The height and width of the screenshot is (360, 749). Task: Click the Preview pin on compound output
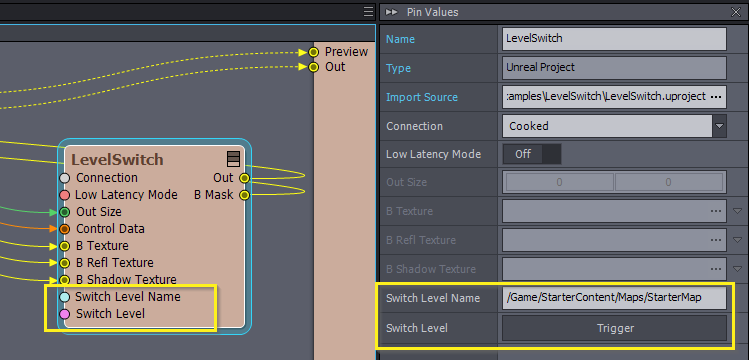(313, 52)
